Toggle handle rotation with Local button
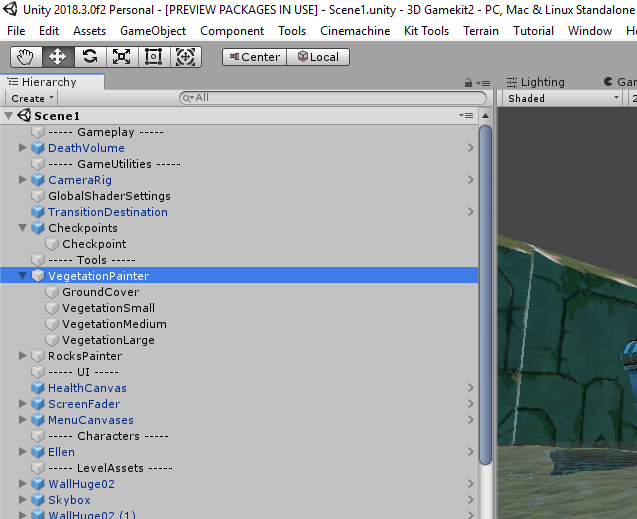637x519 pixels. point(318,57)
